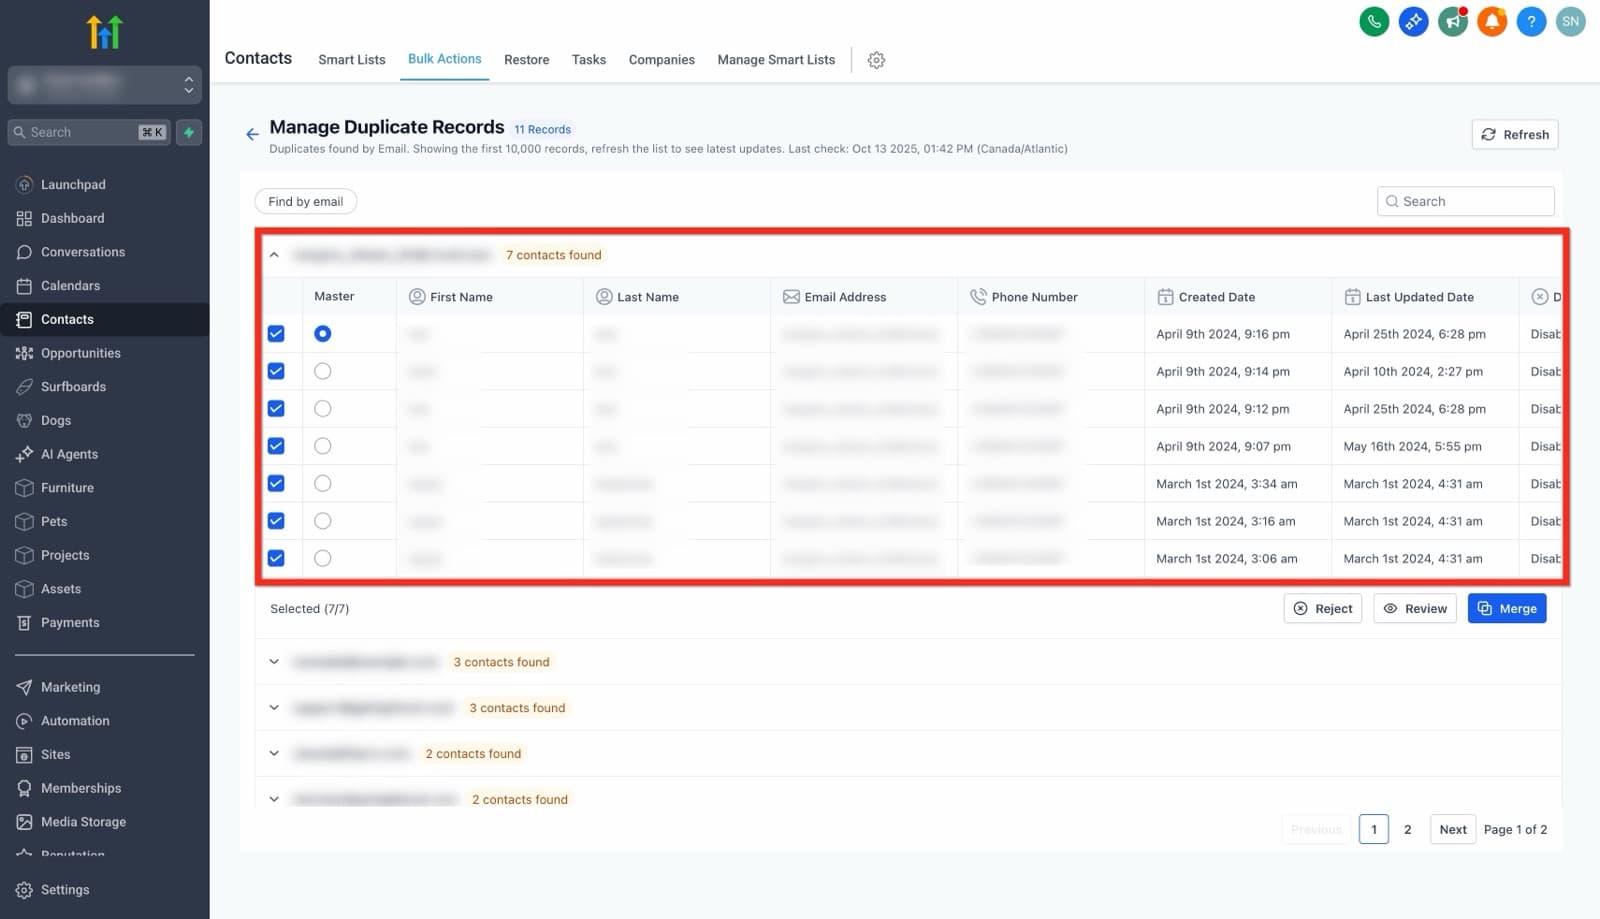Uncheck the row created April 9th 9:14 pm

point(276,371)
